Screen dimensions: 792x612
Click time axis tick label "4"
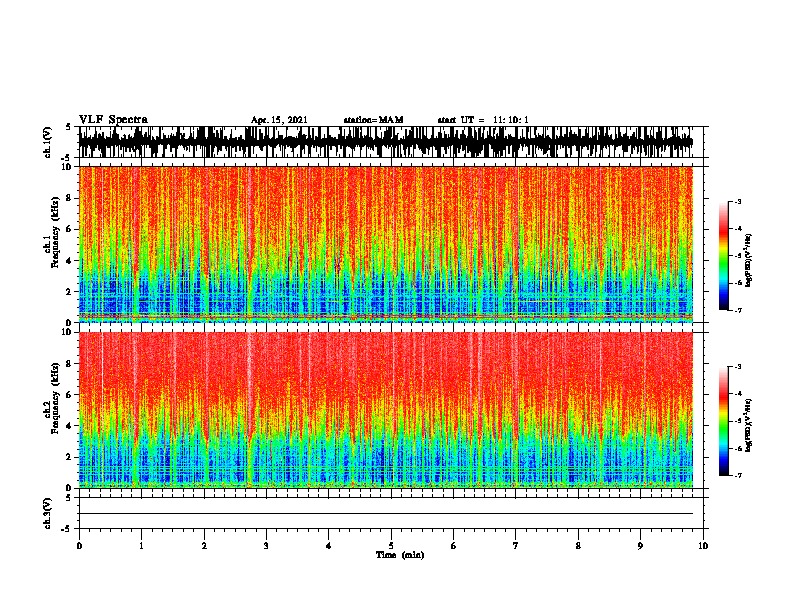pos(329,546)
